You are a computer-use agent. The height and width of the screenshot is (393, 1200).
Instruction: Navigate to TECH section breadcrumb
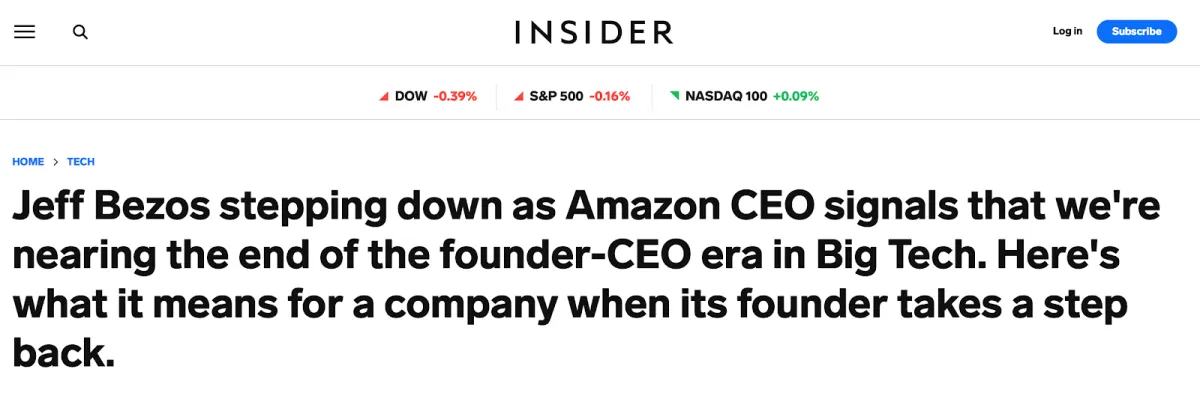pyautogui.click(x=81, y=162)
